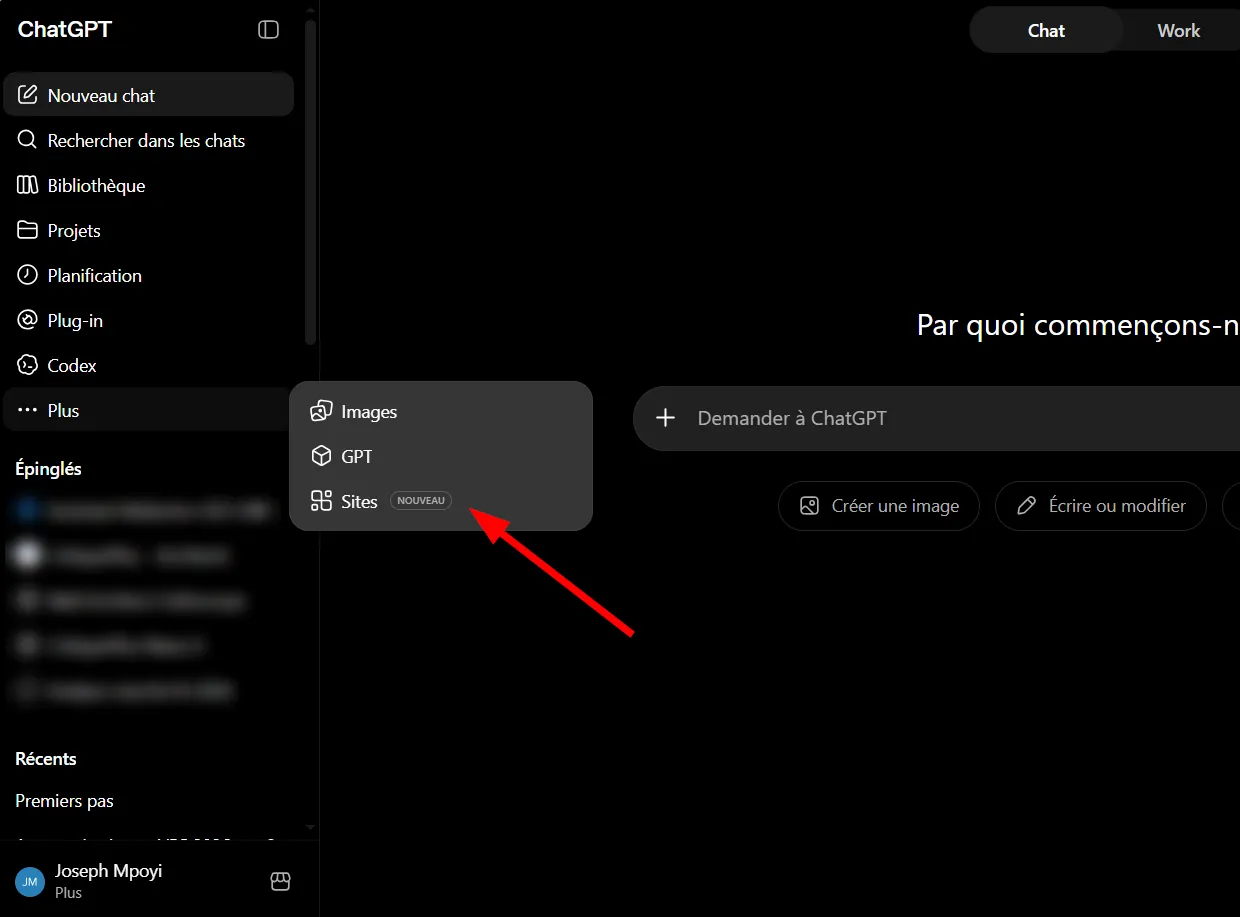Viewport: 1240px width, 917px height.
Task: Open Projets in the sidebar
Action: pos(149,230)
